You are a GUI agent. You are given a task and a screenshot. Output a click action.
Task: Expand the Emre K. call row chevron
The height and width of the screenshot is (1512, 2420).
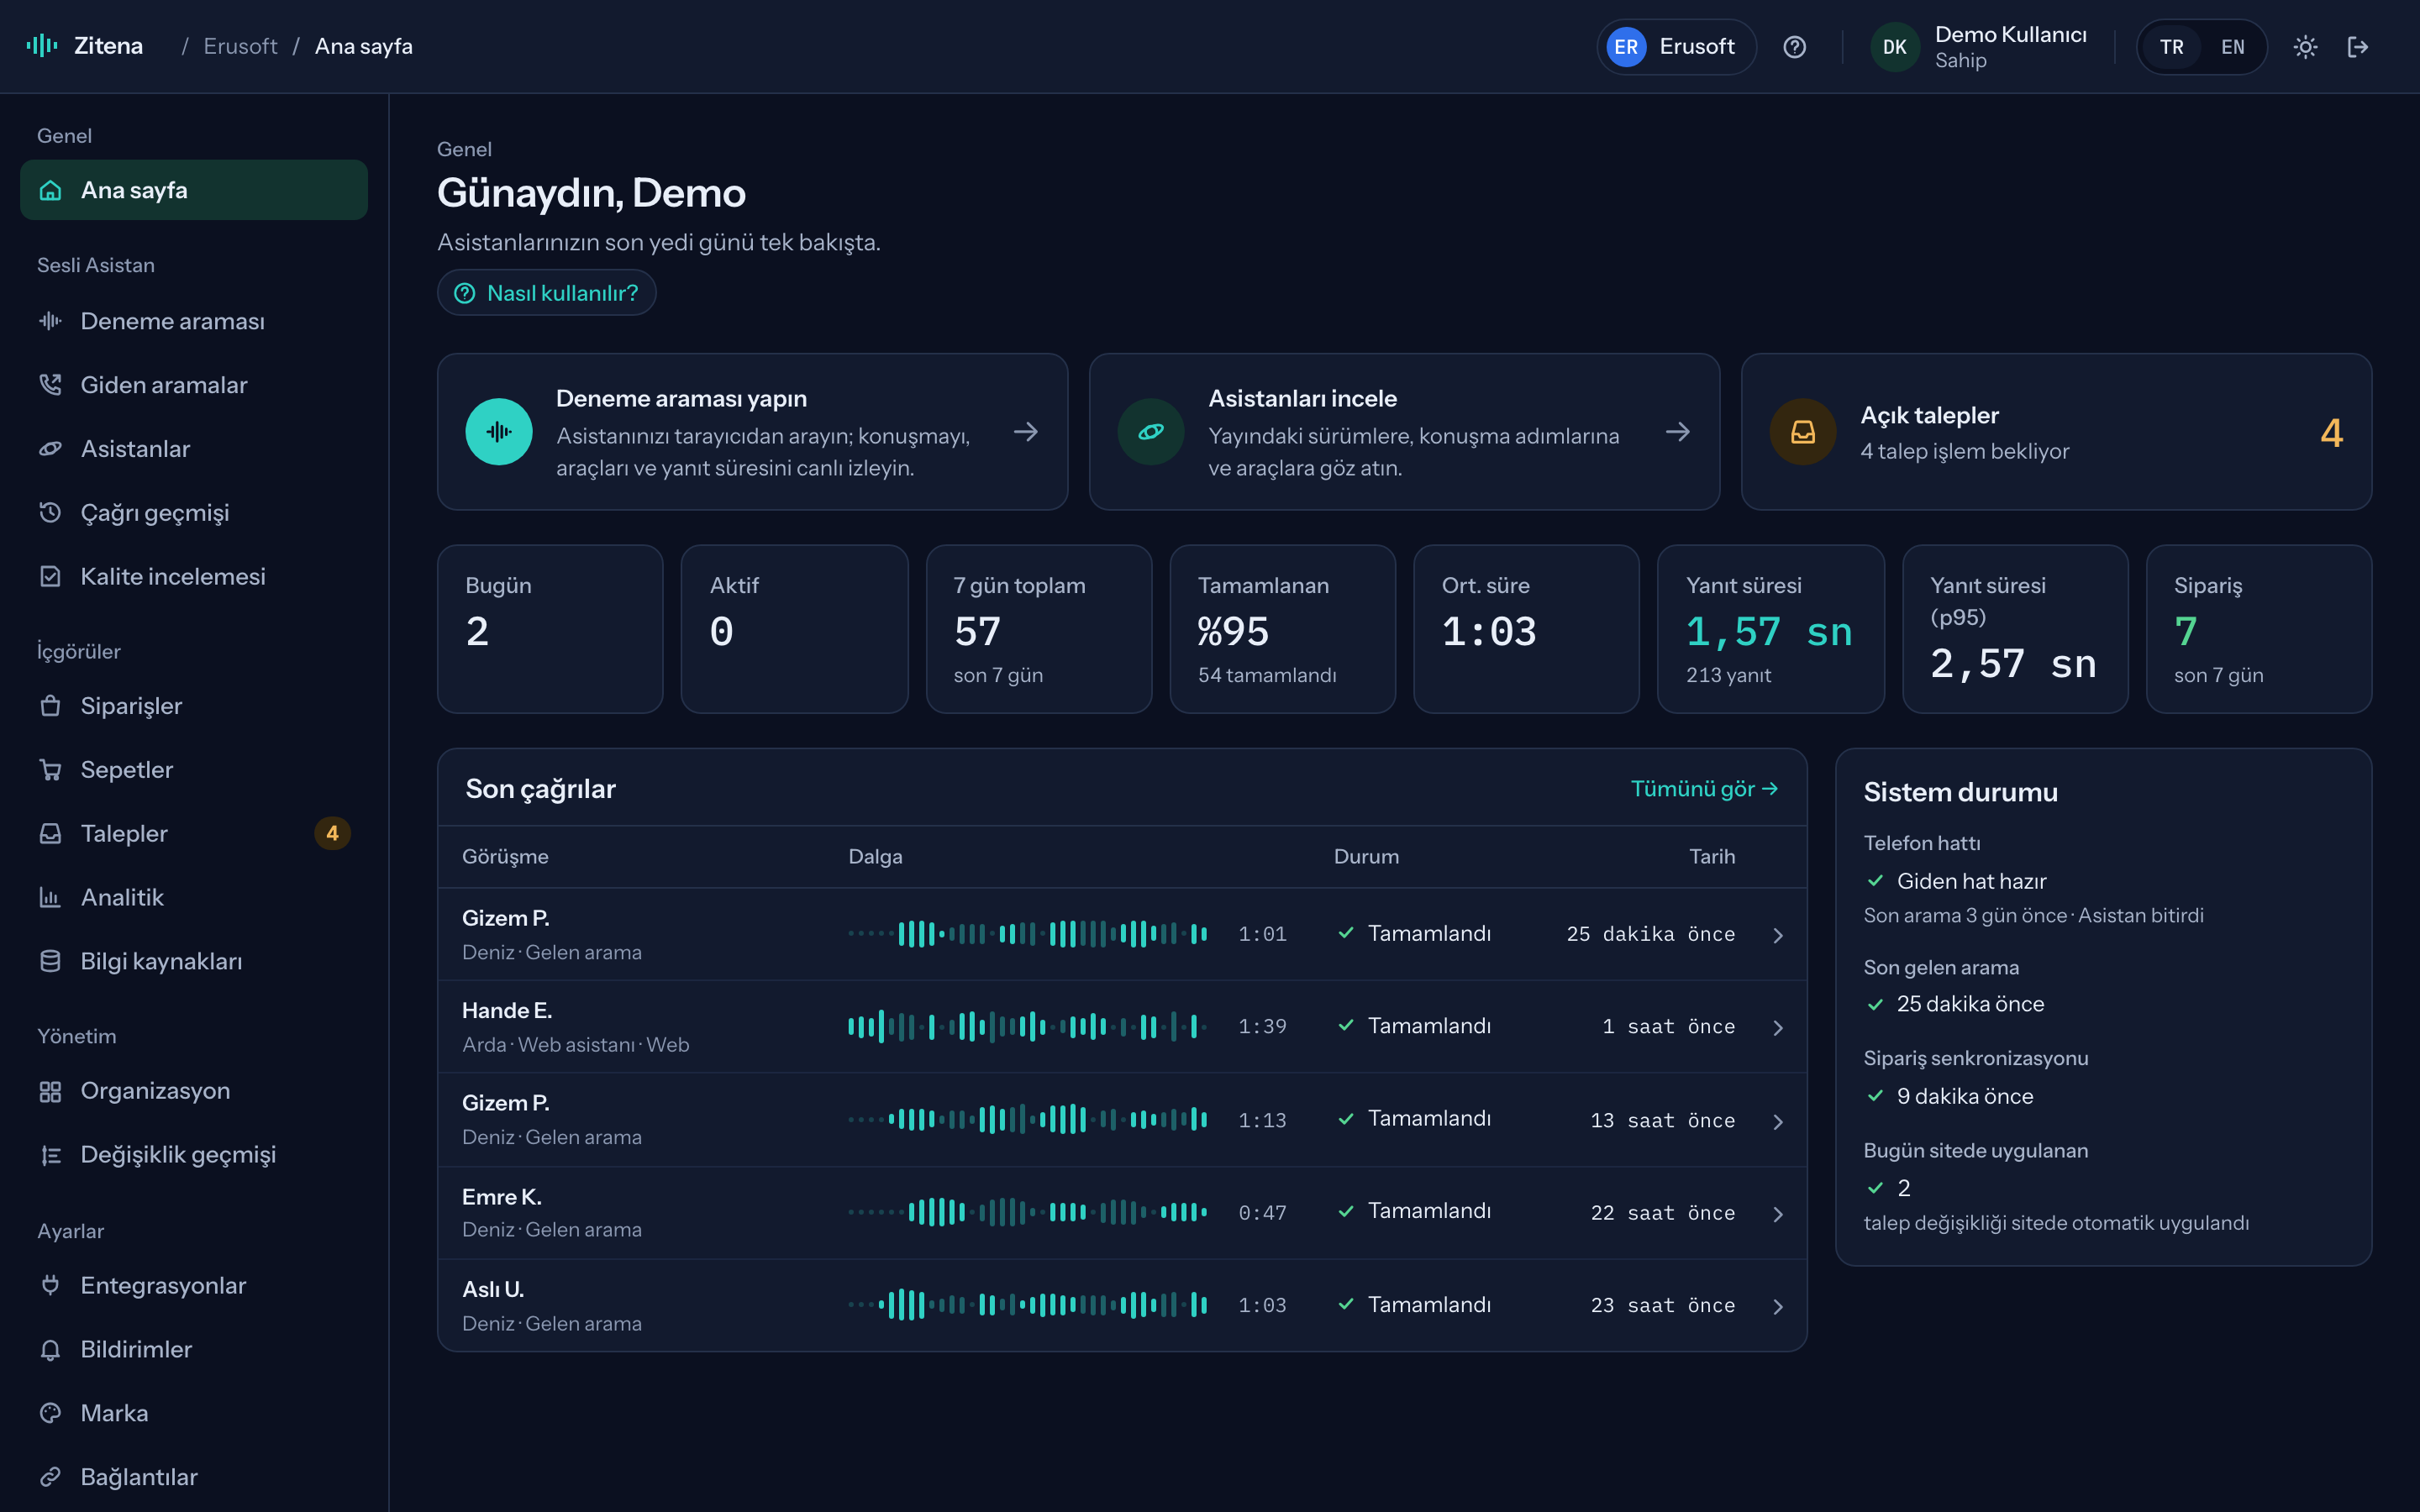[1778, 1214]
